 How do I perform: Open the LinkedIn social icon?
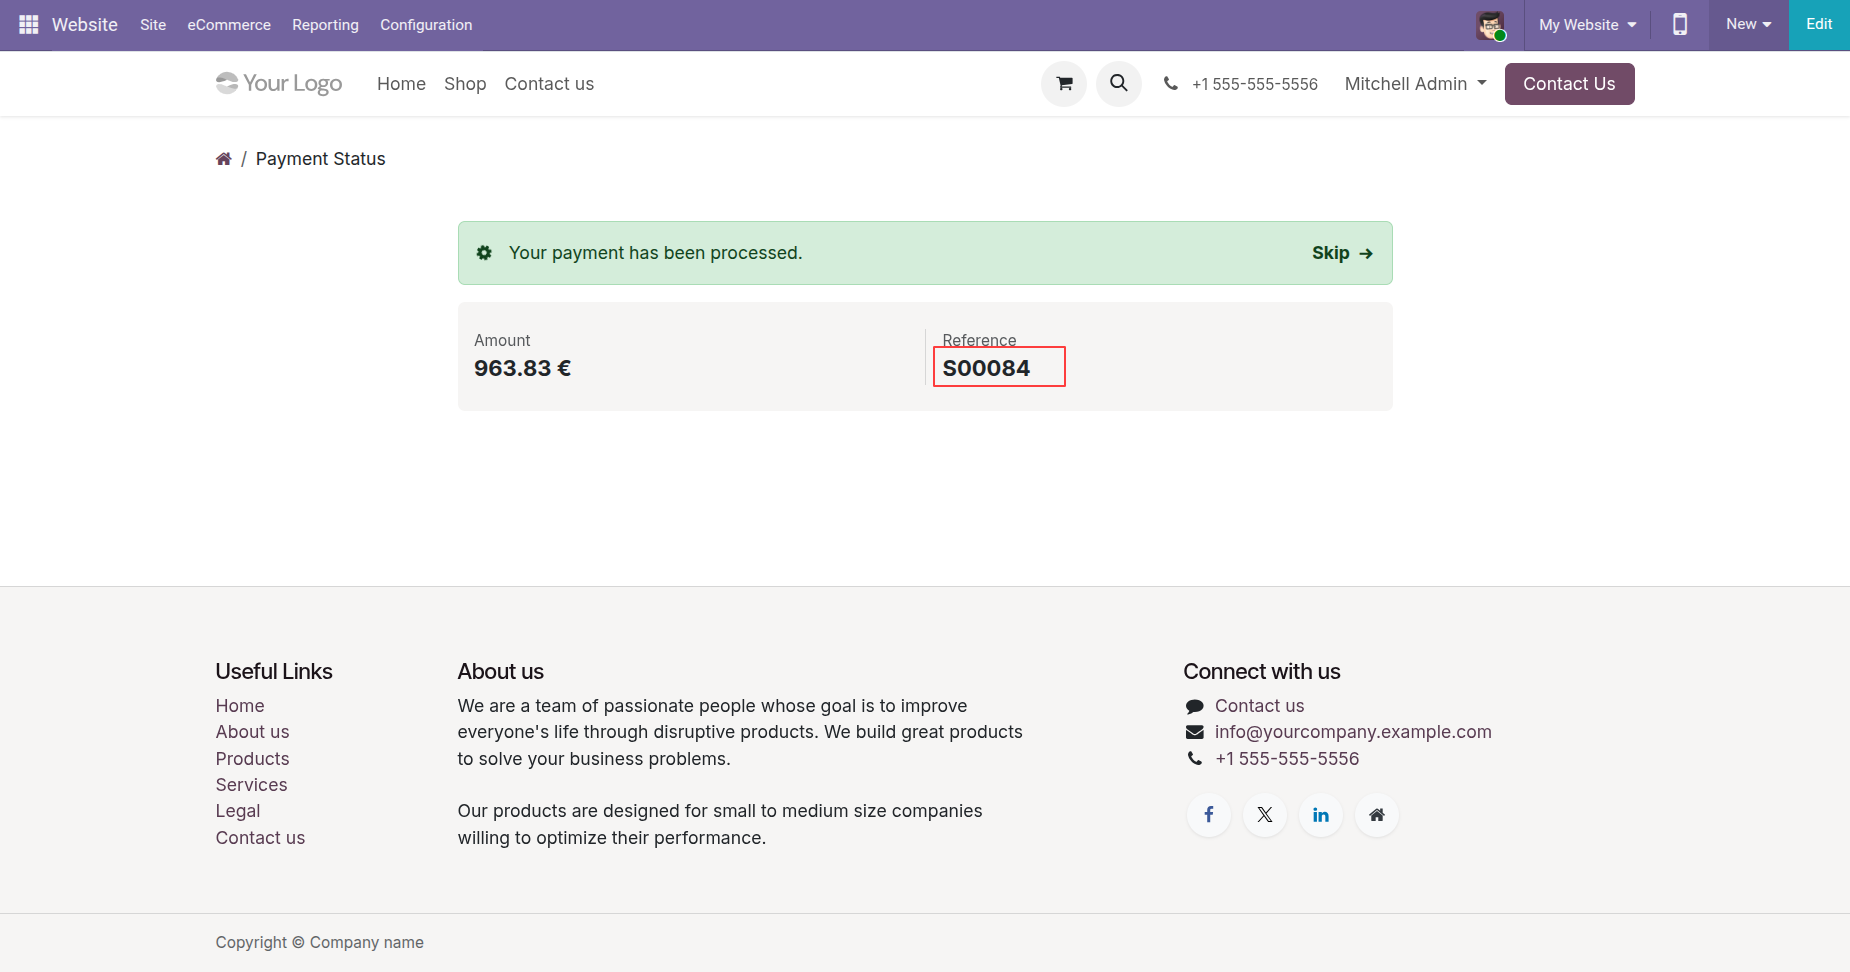1321,815
